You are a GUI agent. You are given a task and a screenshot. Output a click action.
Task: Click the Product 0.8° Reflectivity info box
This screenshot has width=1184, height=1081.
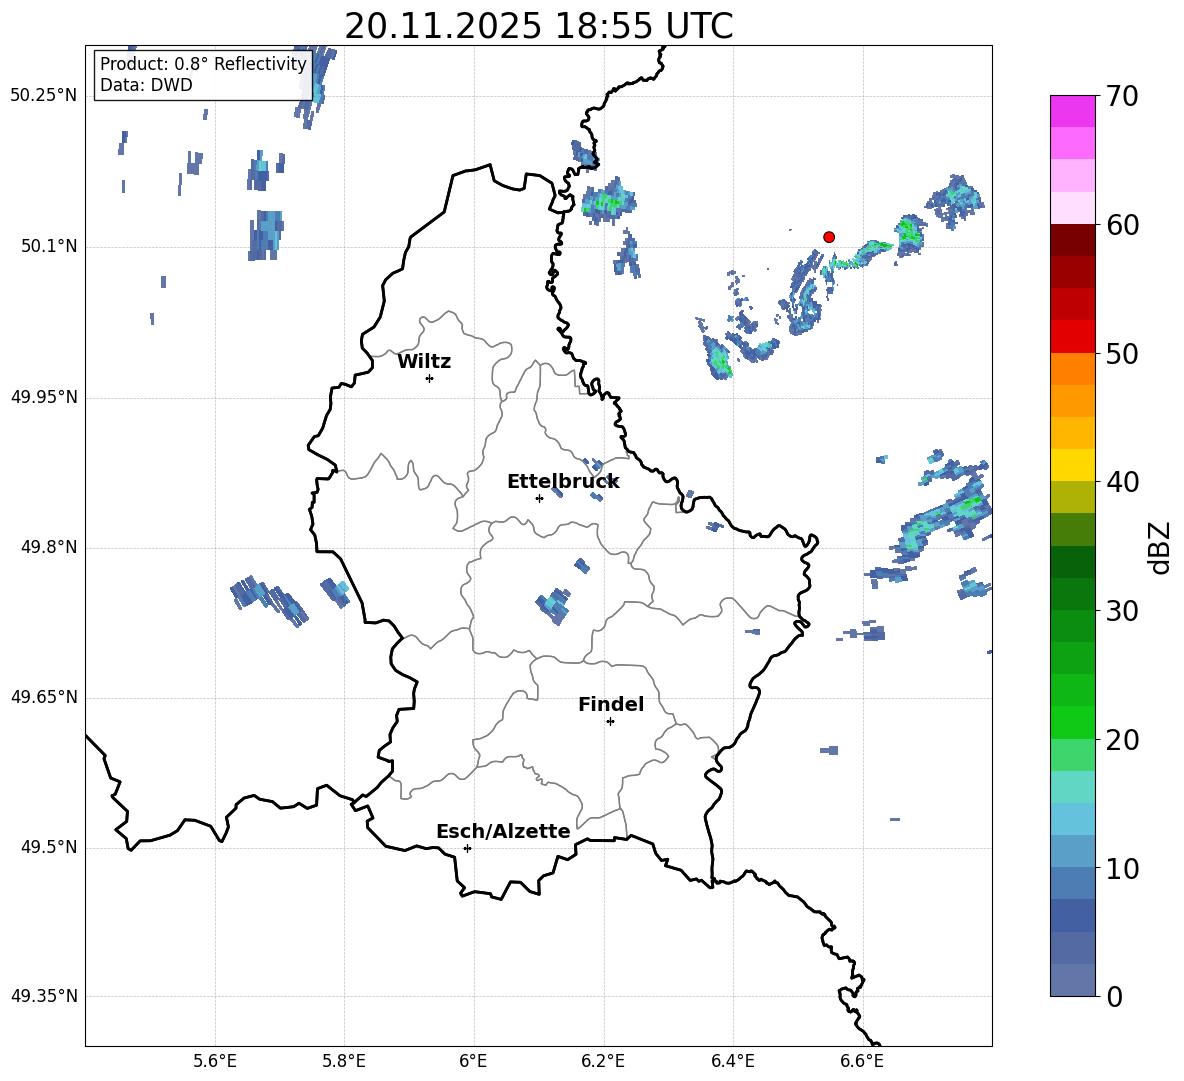[203, 75]
